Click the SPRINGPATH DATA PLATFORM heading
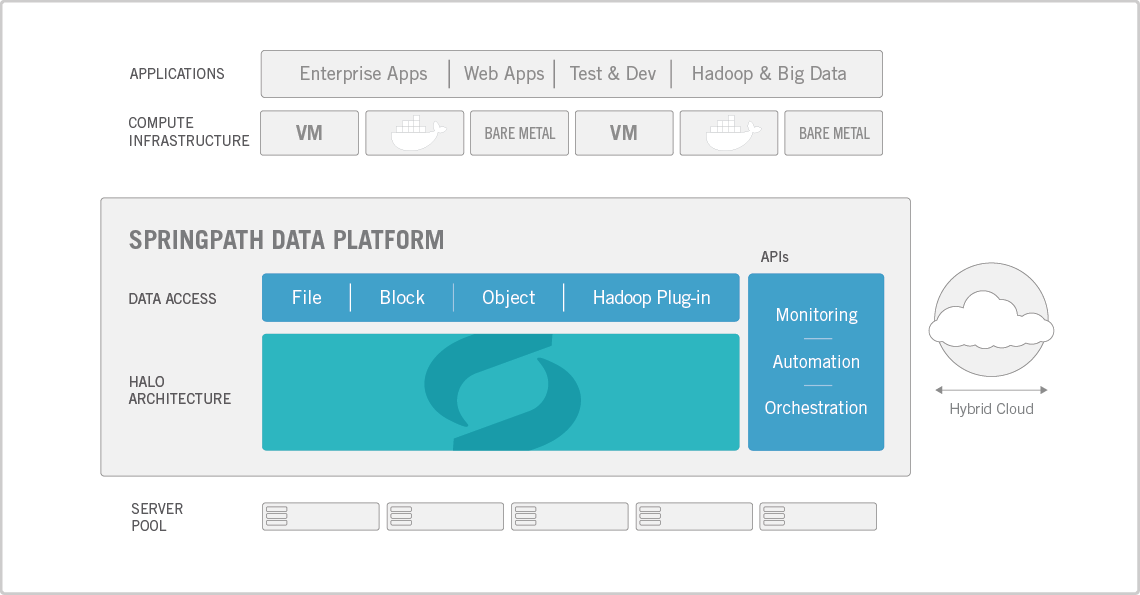This screenshot has width=1140, height=595. tap(286, 240)
